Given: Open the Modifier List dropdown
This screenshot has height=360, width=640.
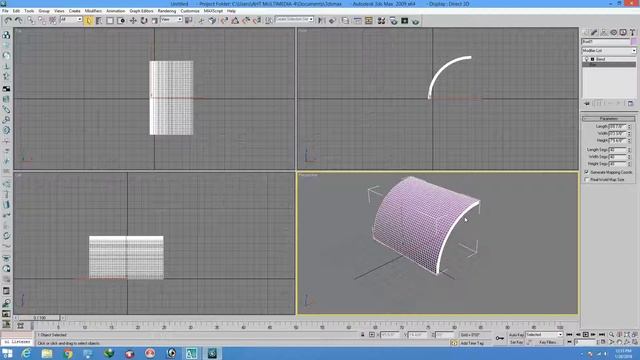Looking at the screenshot, I should pos(609,51).
